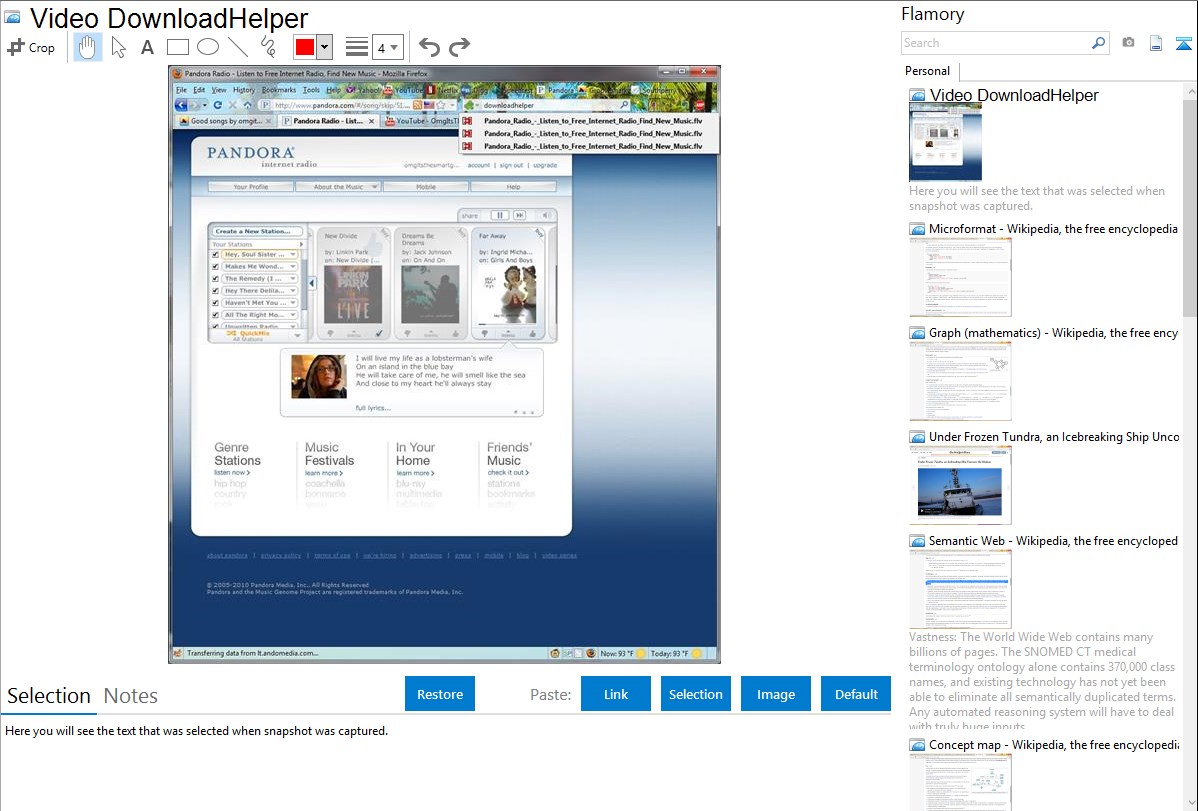This screenshot has height=811, width=1198.
Task: Click the Paste Image button
Action: 775,694
